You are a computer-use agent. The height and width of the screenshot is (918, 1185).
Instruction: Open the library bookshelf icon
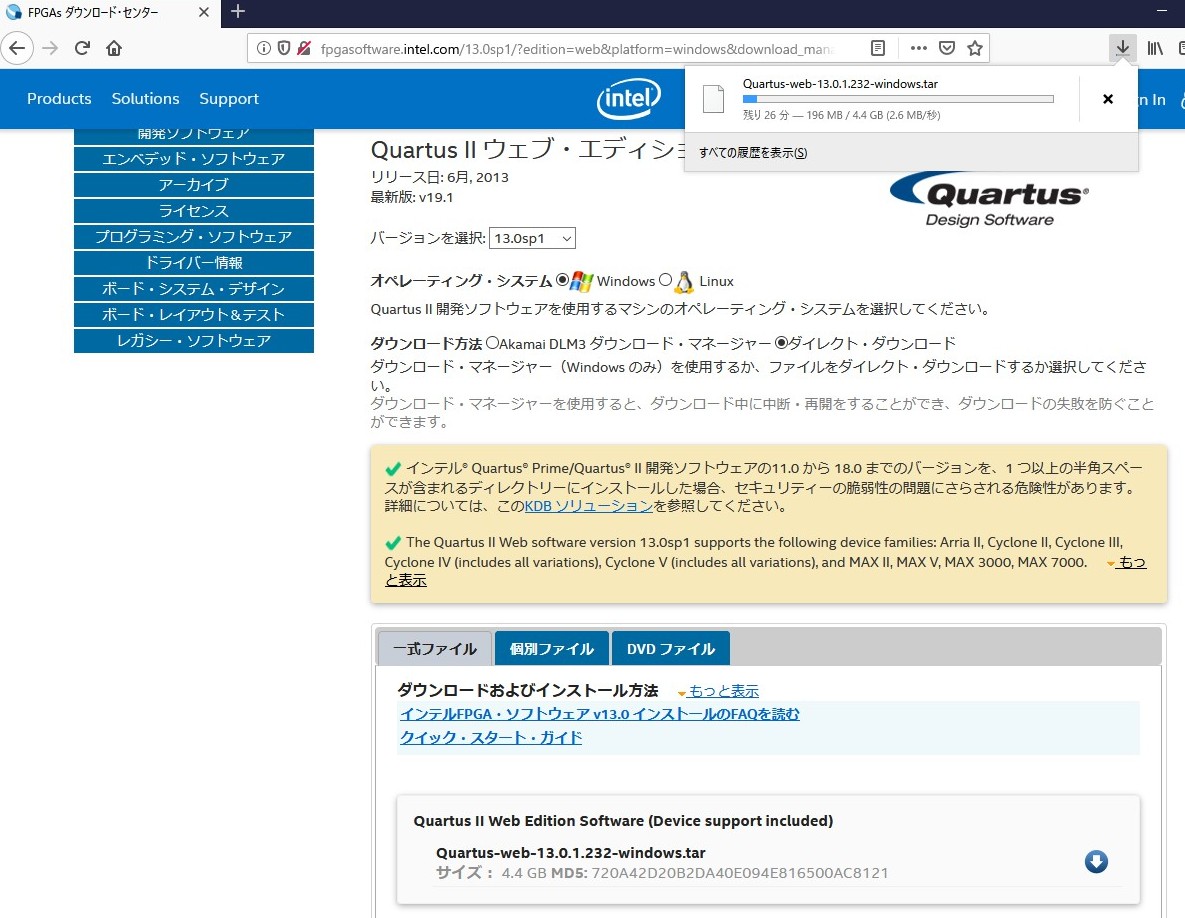[x=1155, y=48]
